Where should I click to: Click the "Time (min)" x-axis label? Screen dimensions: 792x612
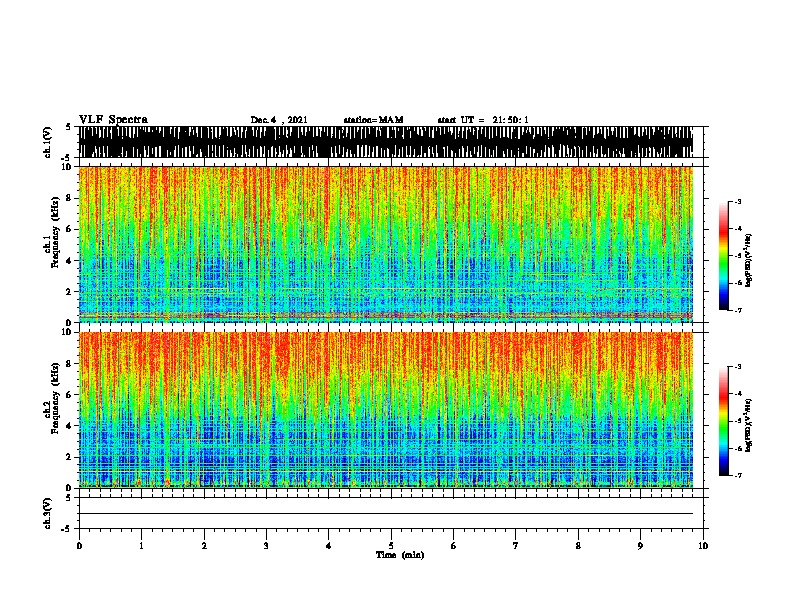point(400,555)
